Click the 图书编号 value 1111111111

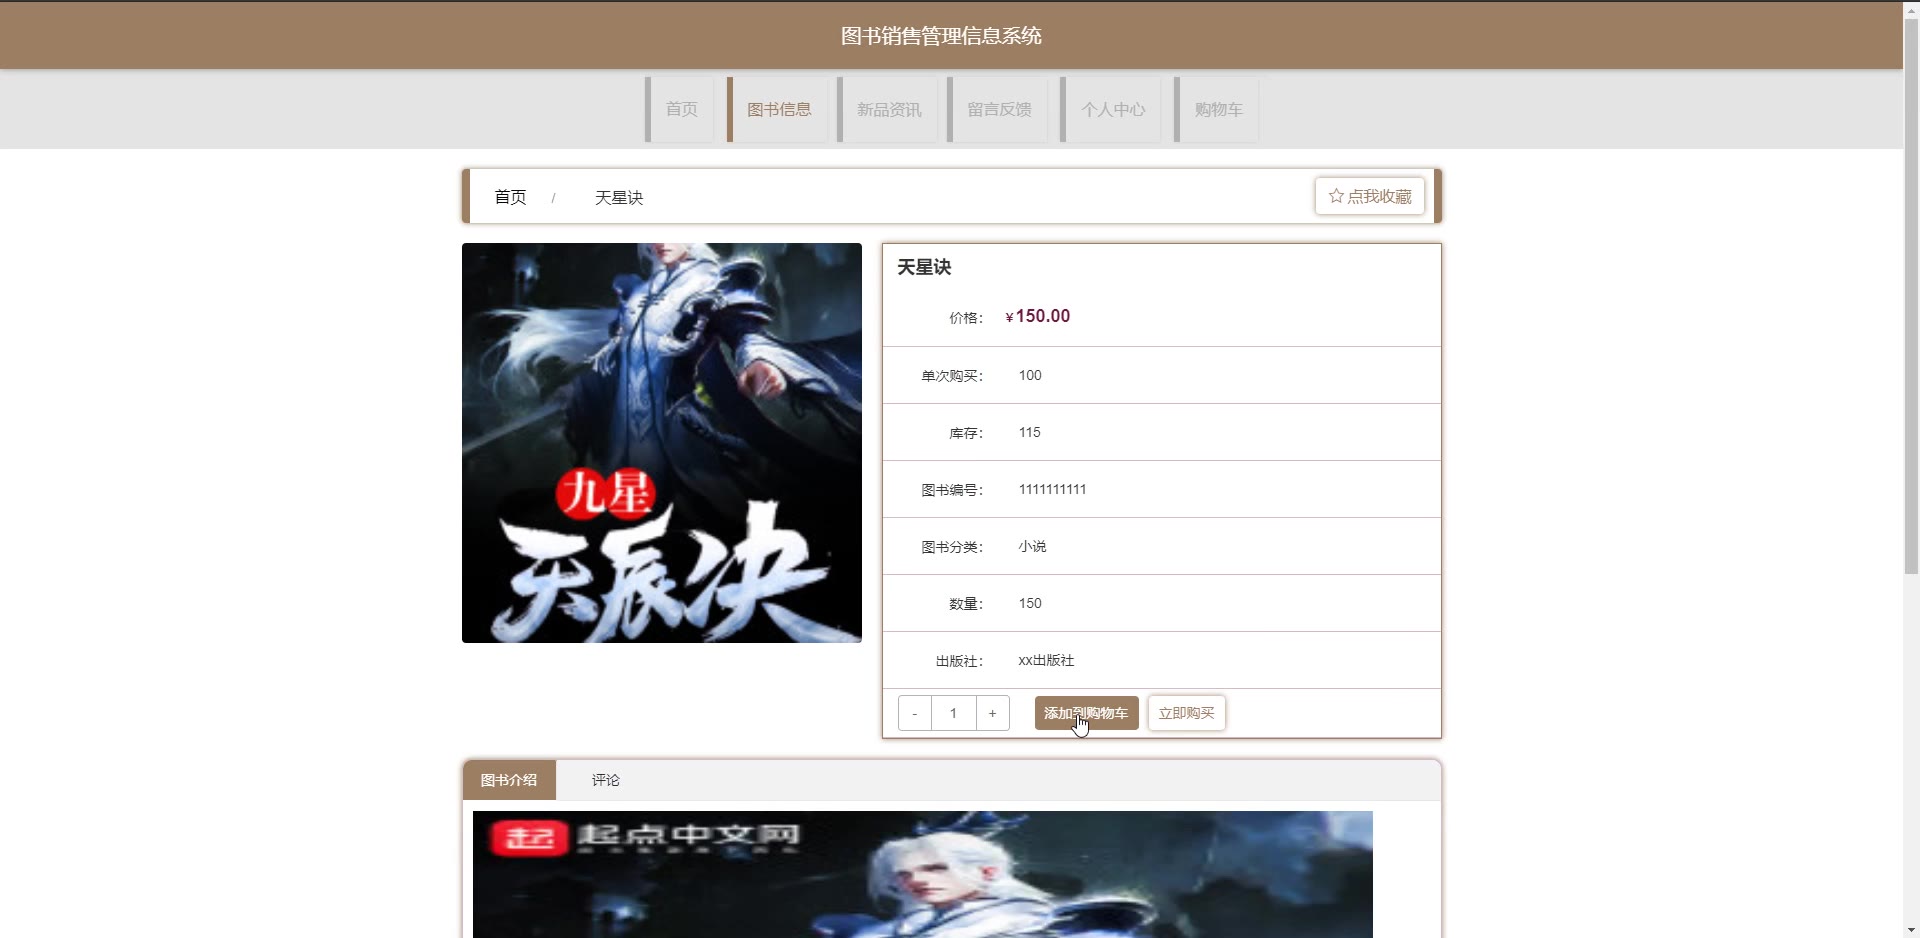tap(1052, 489)
